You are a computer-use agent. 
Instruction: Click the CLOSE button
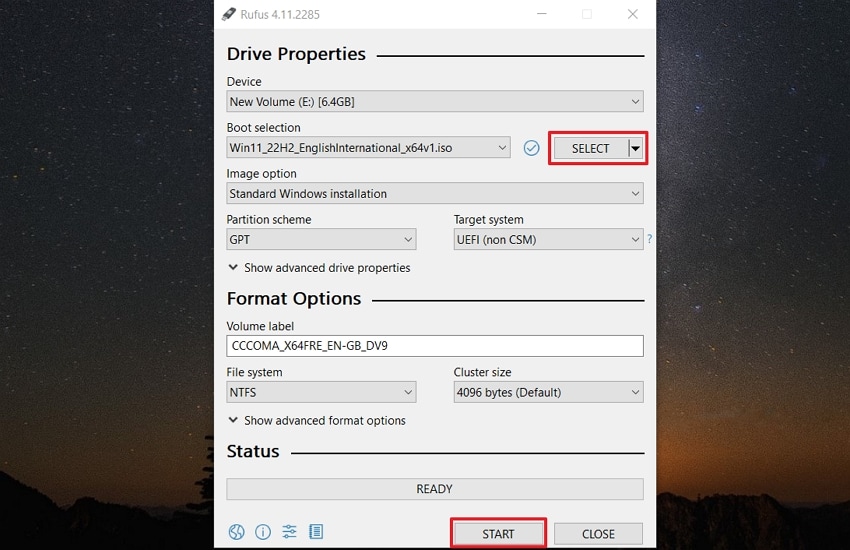point(598,534)
